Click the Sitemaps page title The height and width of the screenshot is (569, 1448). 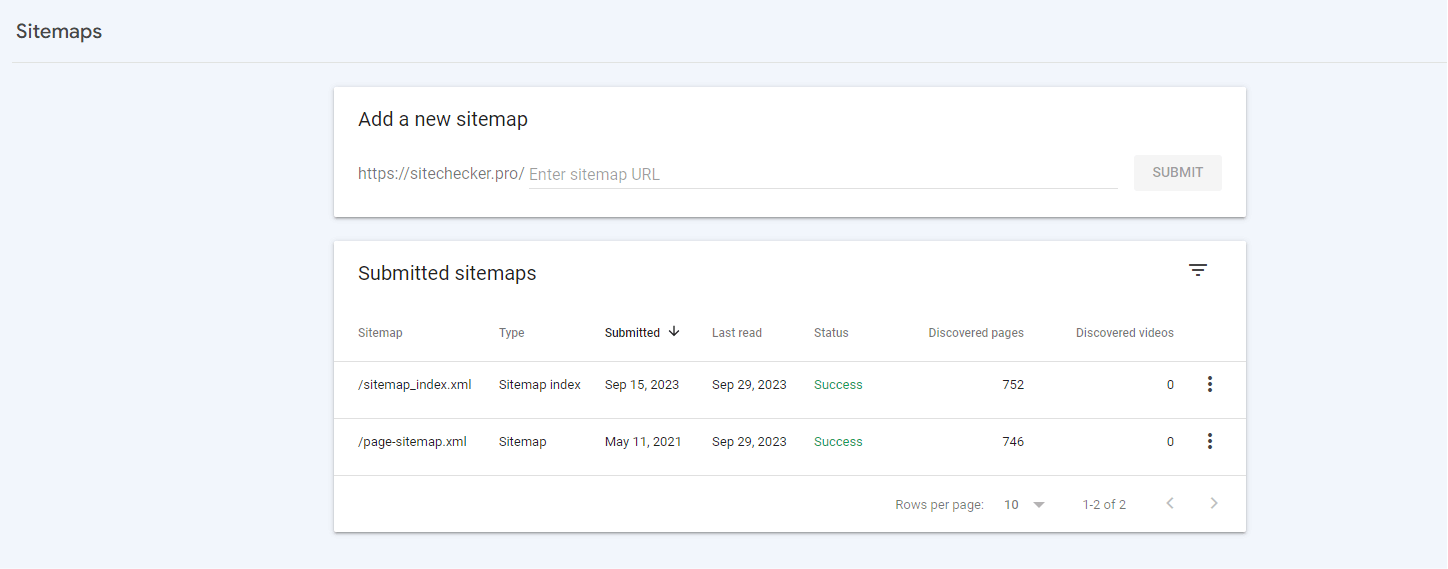pyautogui.click(x=59, y=31)
